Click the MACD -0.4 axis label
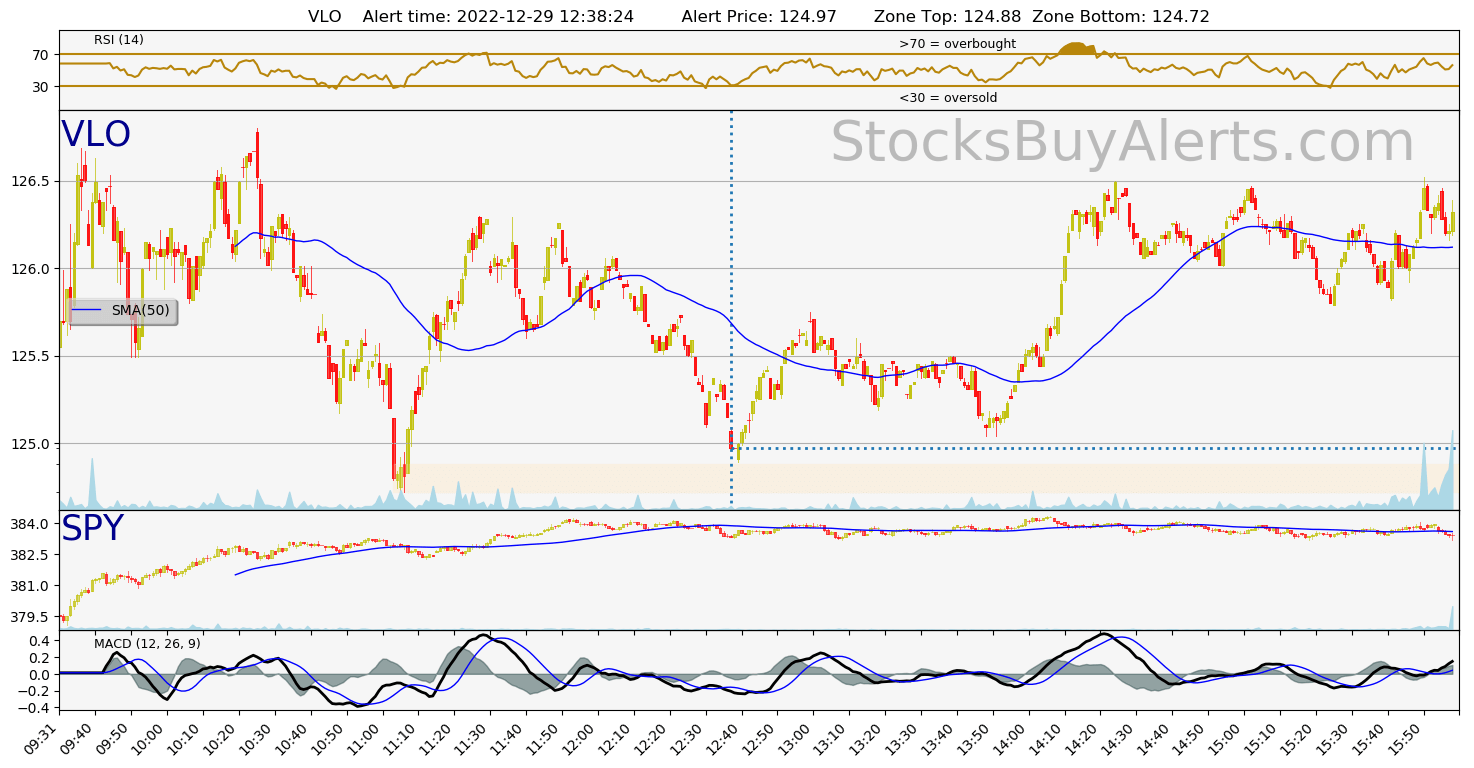The width and height of the screenshot is (1474, 768). (x=33, y=708)
